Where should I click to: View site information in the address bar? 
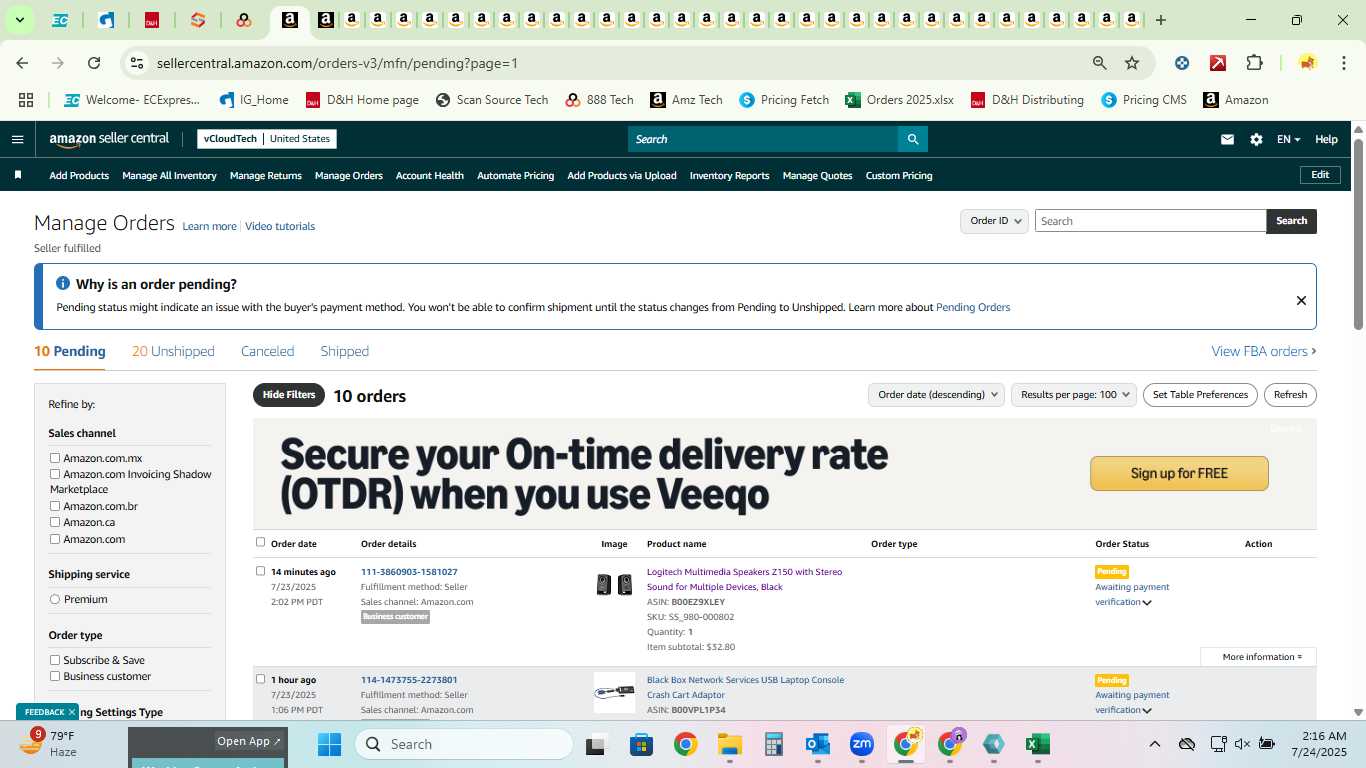pos(137,63)
